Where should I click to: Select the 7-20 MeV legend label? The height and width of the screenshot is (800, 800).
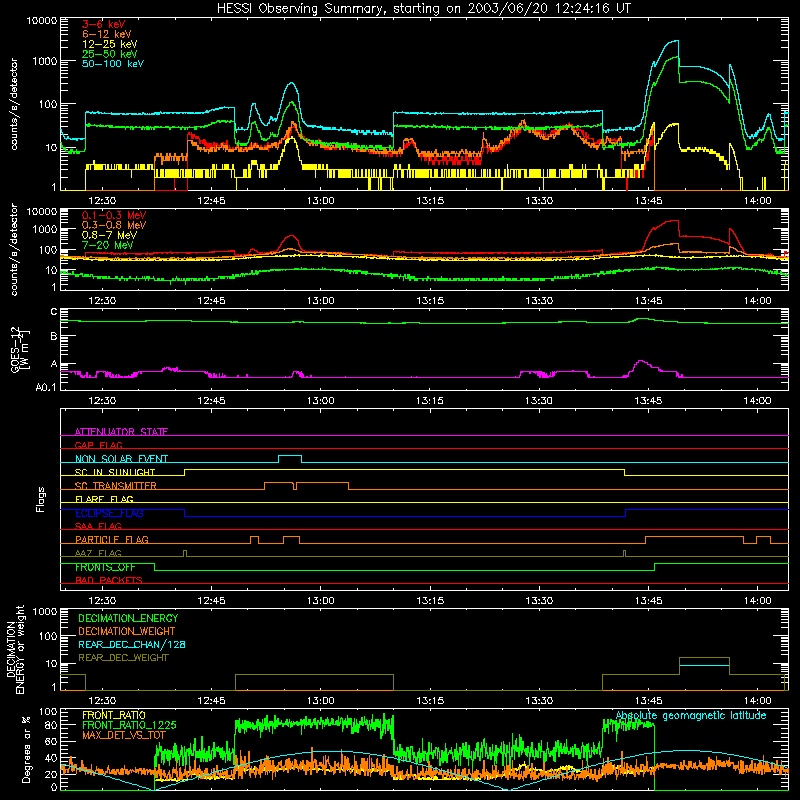coord(108,245)
